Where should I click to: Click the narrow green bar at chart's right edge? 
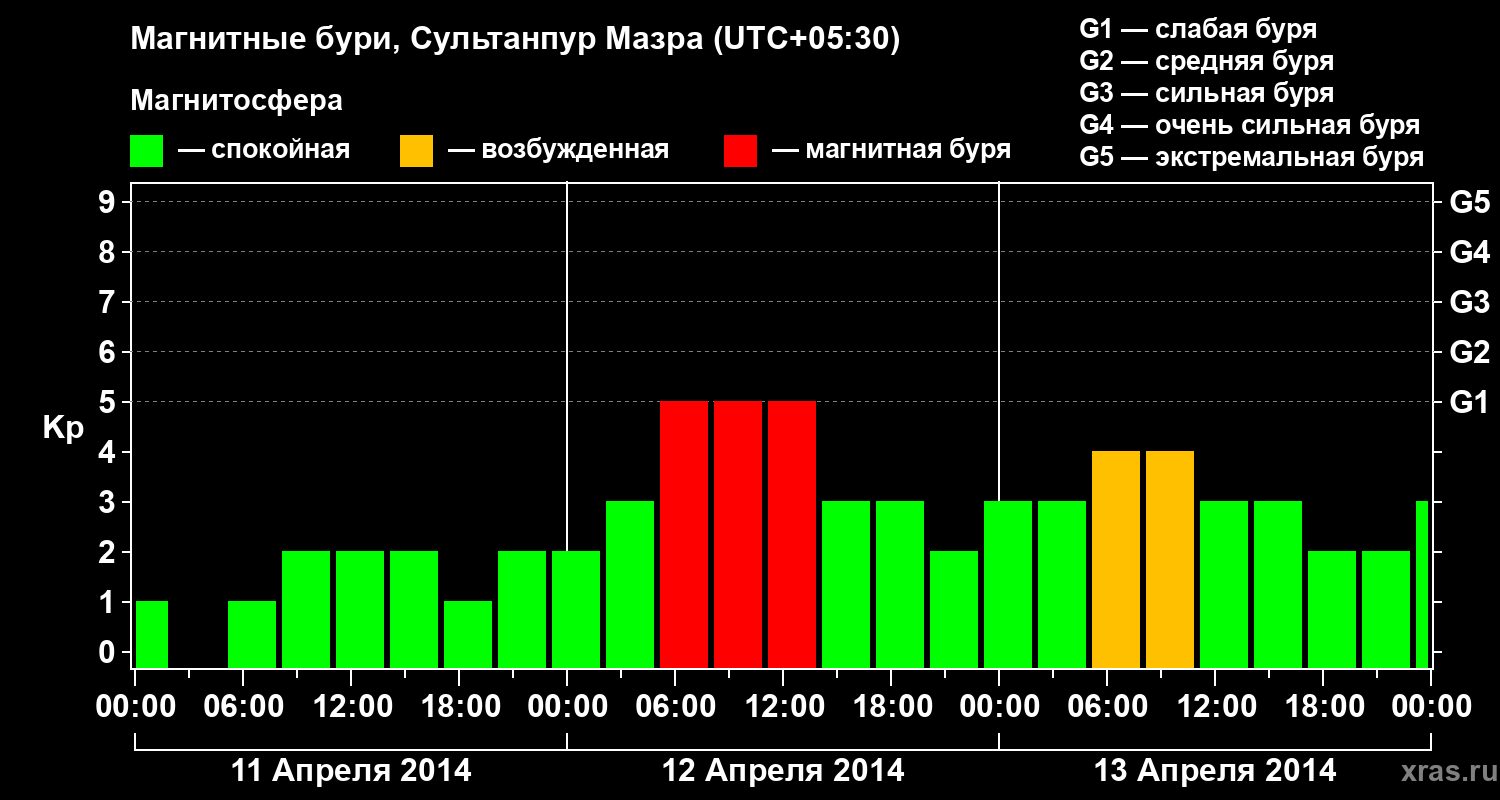1422,584
